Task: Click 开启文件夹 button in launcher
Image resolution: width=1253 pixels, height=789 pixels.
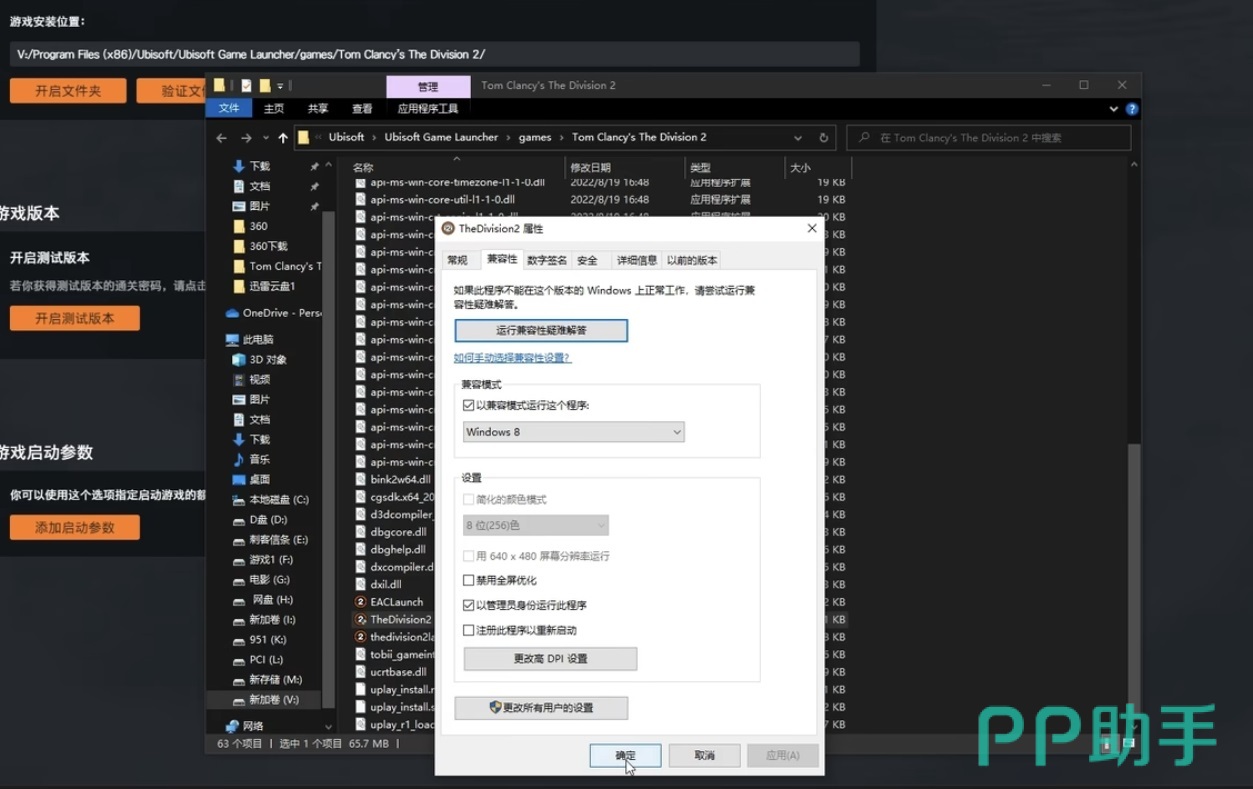Action: [x=68, y=91]
